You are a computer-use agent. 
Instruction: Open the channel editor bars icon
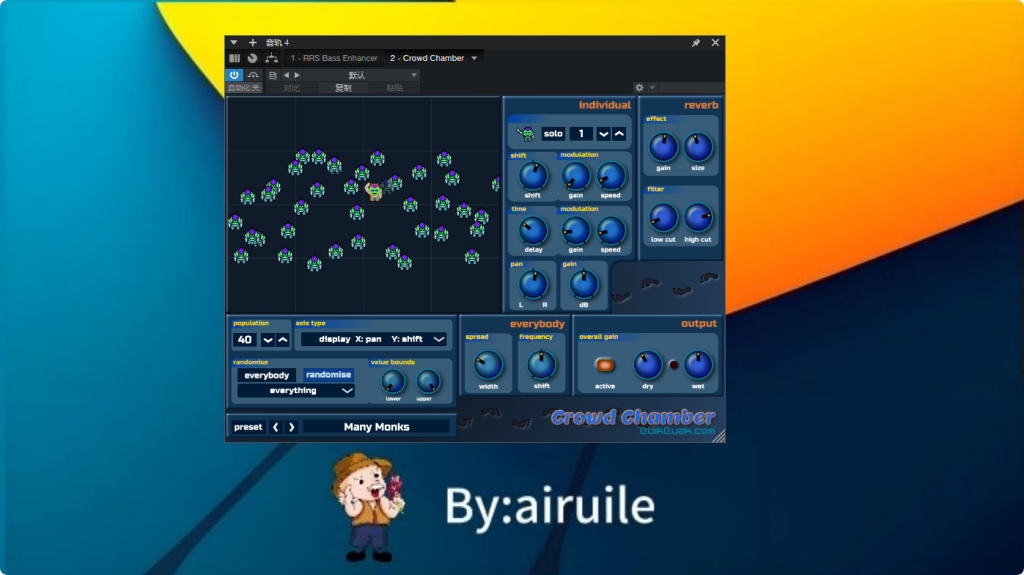234,58
